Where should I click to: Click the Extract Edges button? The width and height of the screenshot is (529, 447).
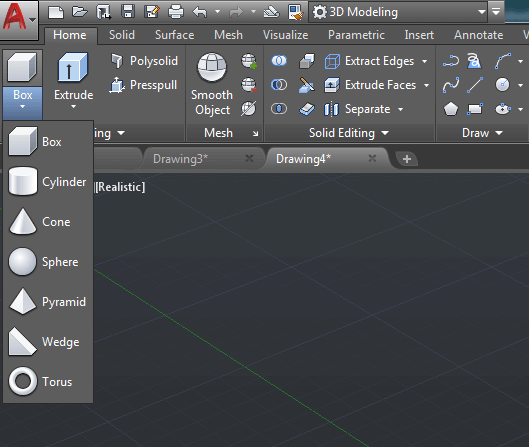tap(369, 61)
